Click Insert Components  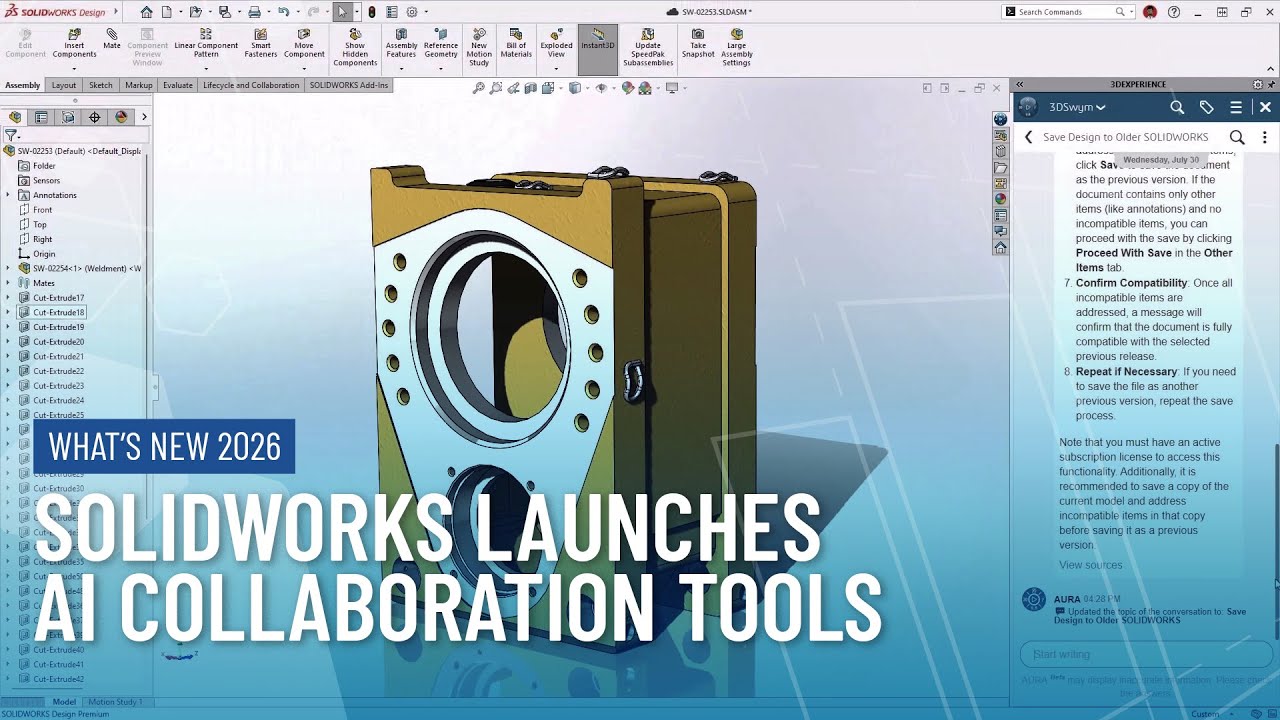click(x=74, y=44)
